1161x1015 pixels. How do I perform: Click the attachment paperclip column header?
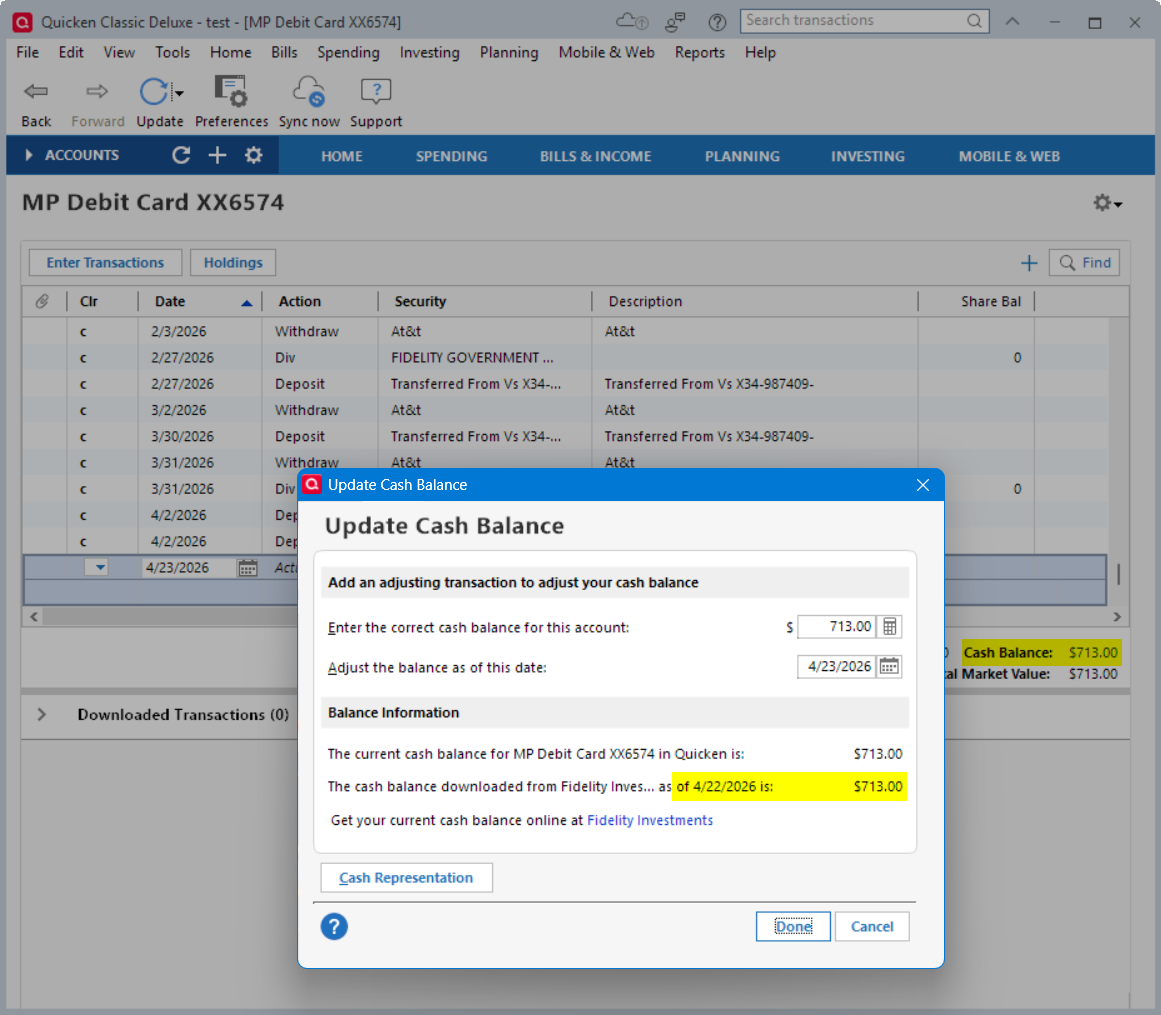coord(42,301)
